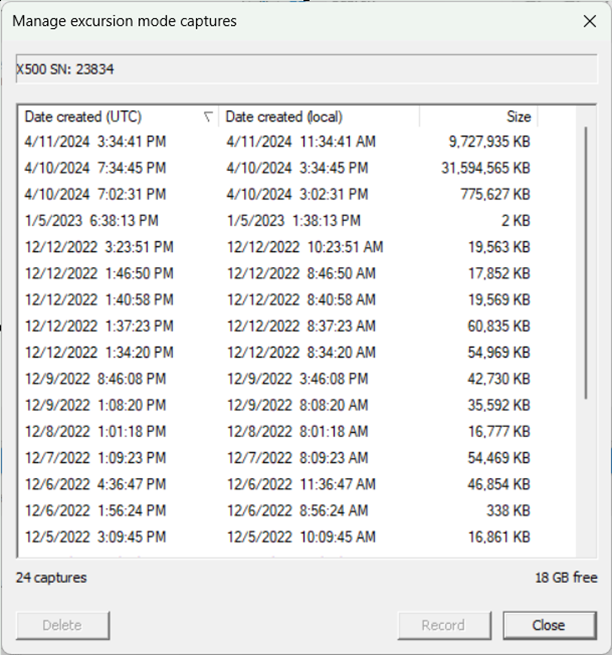Select capture 12/6/2022 4:36:47 PM
Screen dimensions: 612x655
[95, 484]
